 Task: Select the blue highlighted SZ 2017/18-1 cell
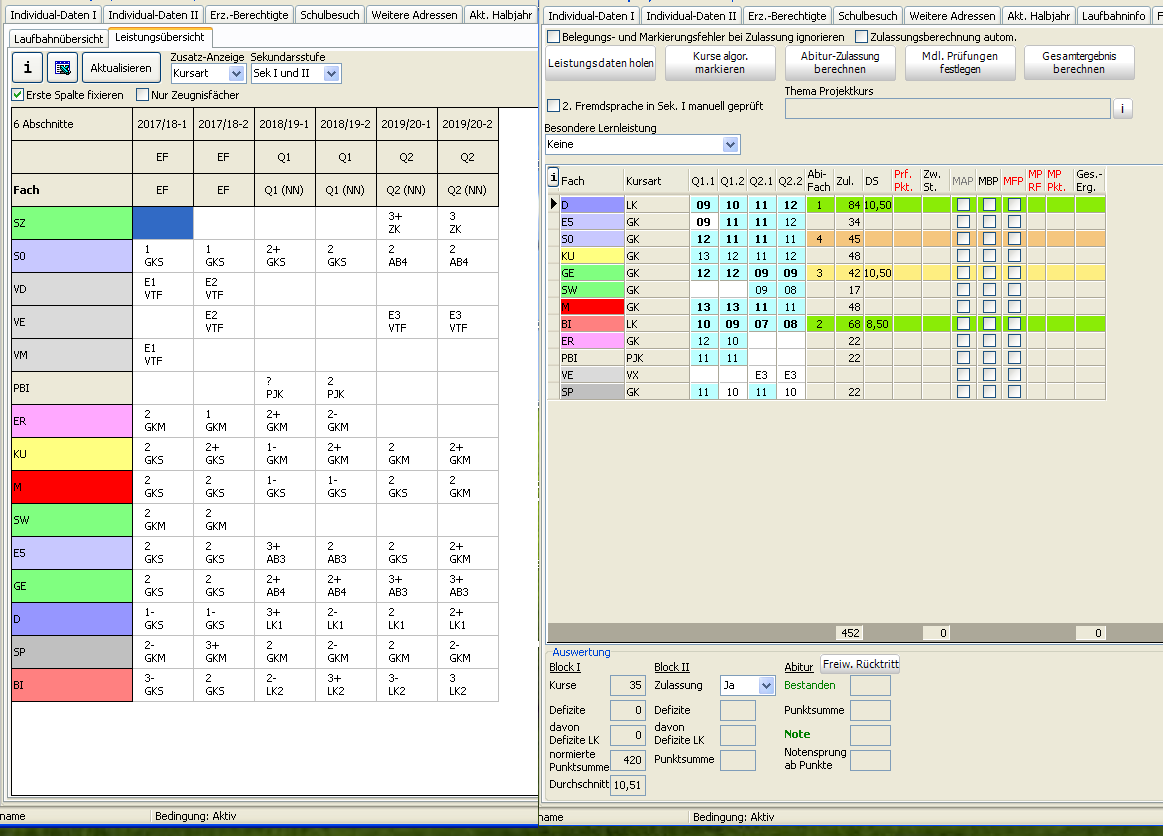tap(163, 223)
